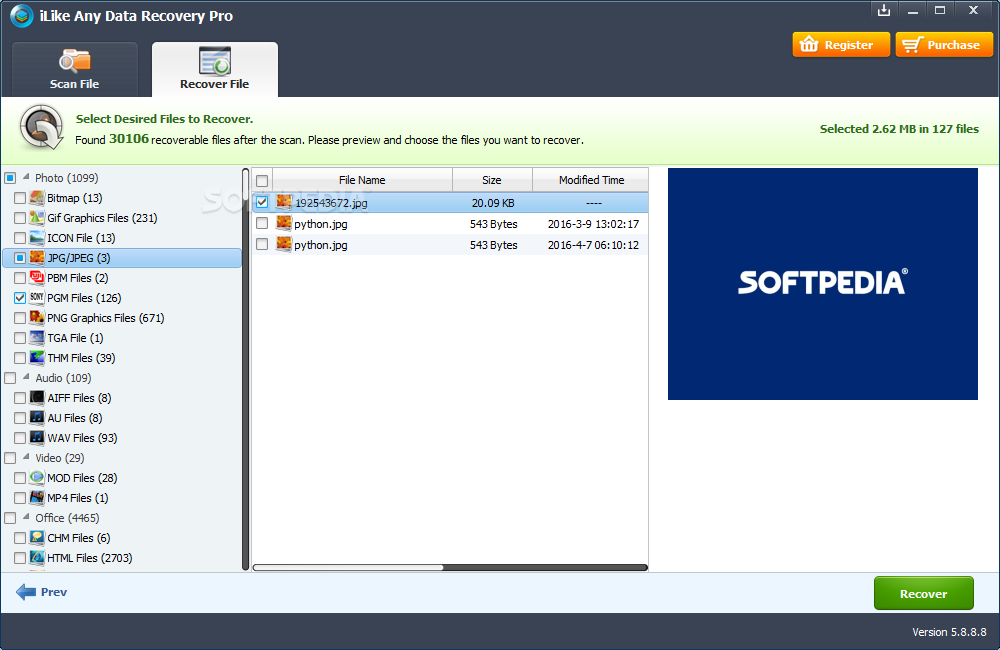
Task: Uncheck the PGM Files (126) checkbox
Action: (x=20, y=298)
